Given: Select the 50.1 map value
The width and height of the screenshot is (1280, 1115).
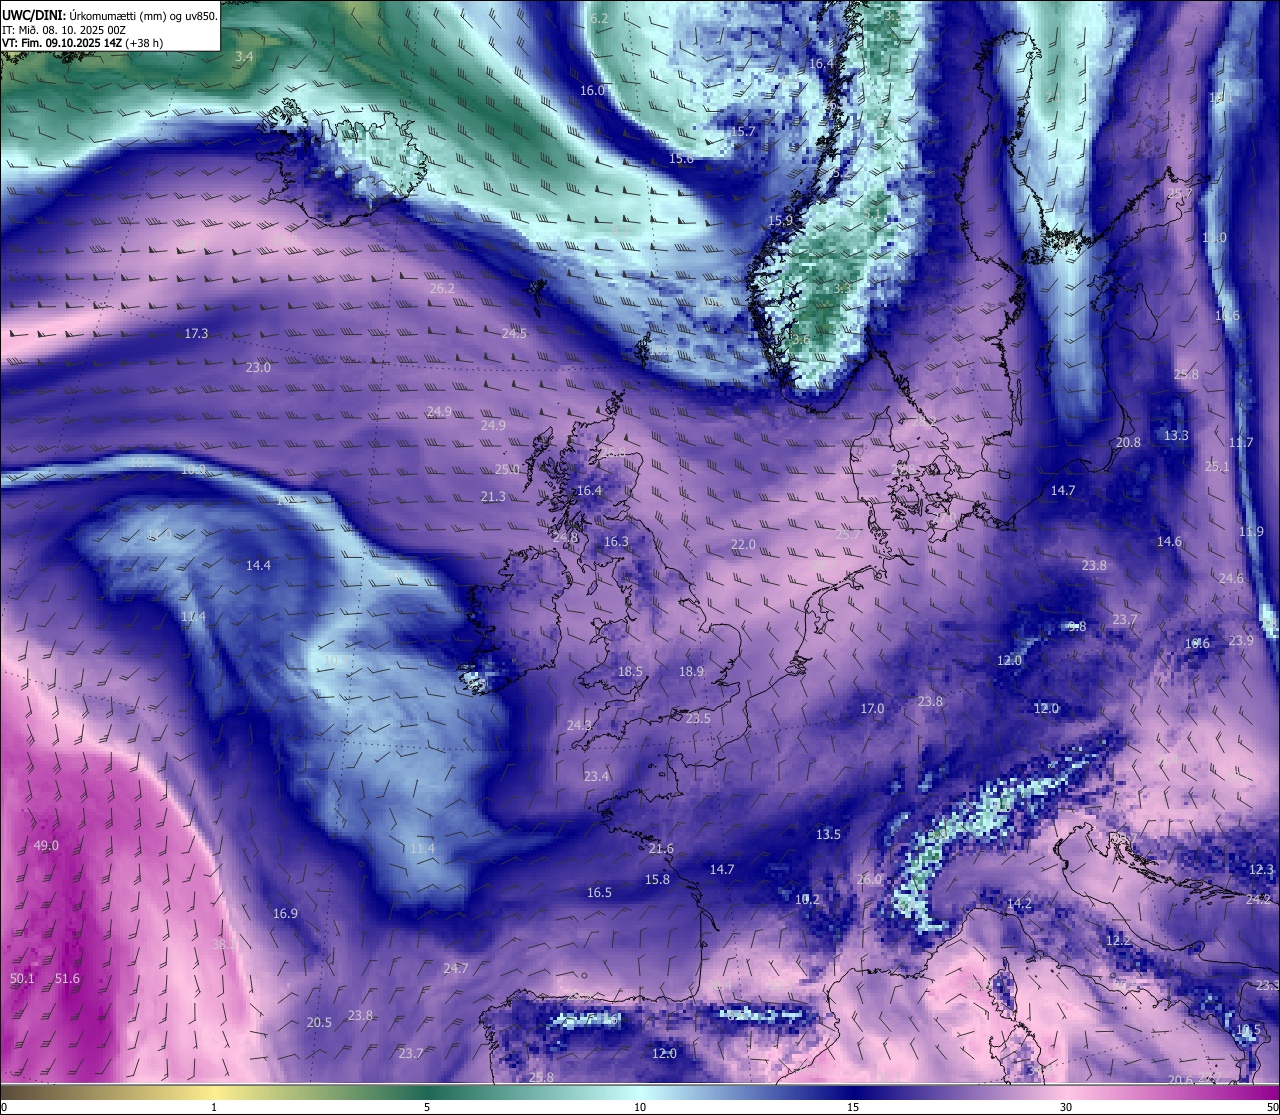Looking at the screenshot, I should coord(22,978).
